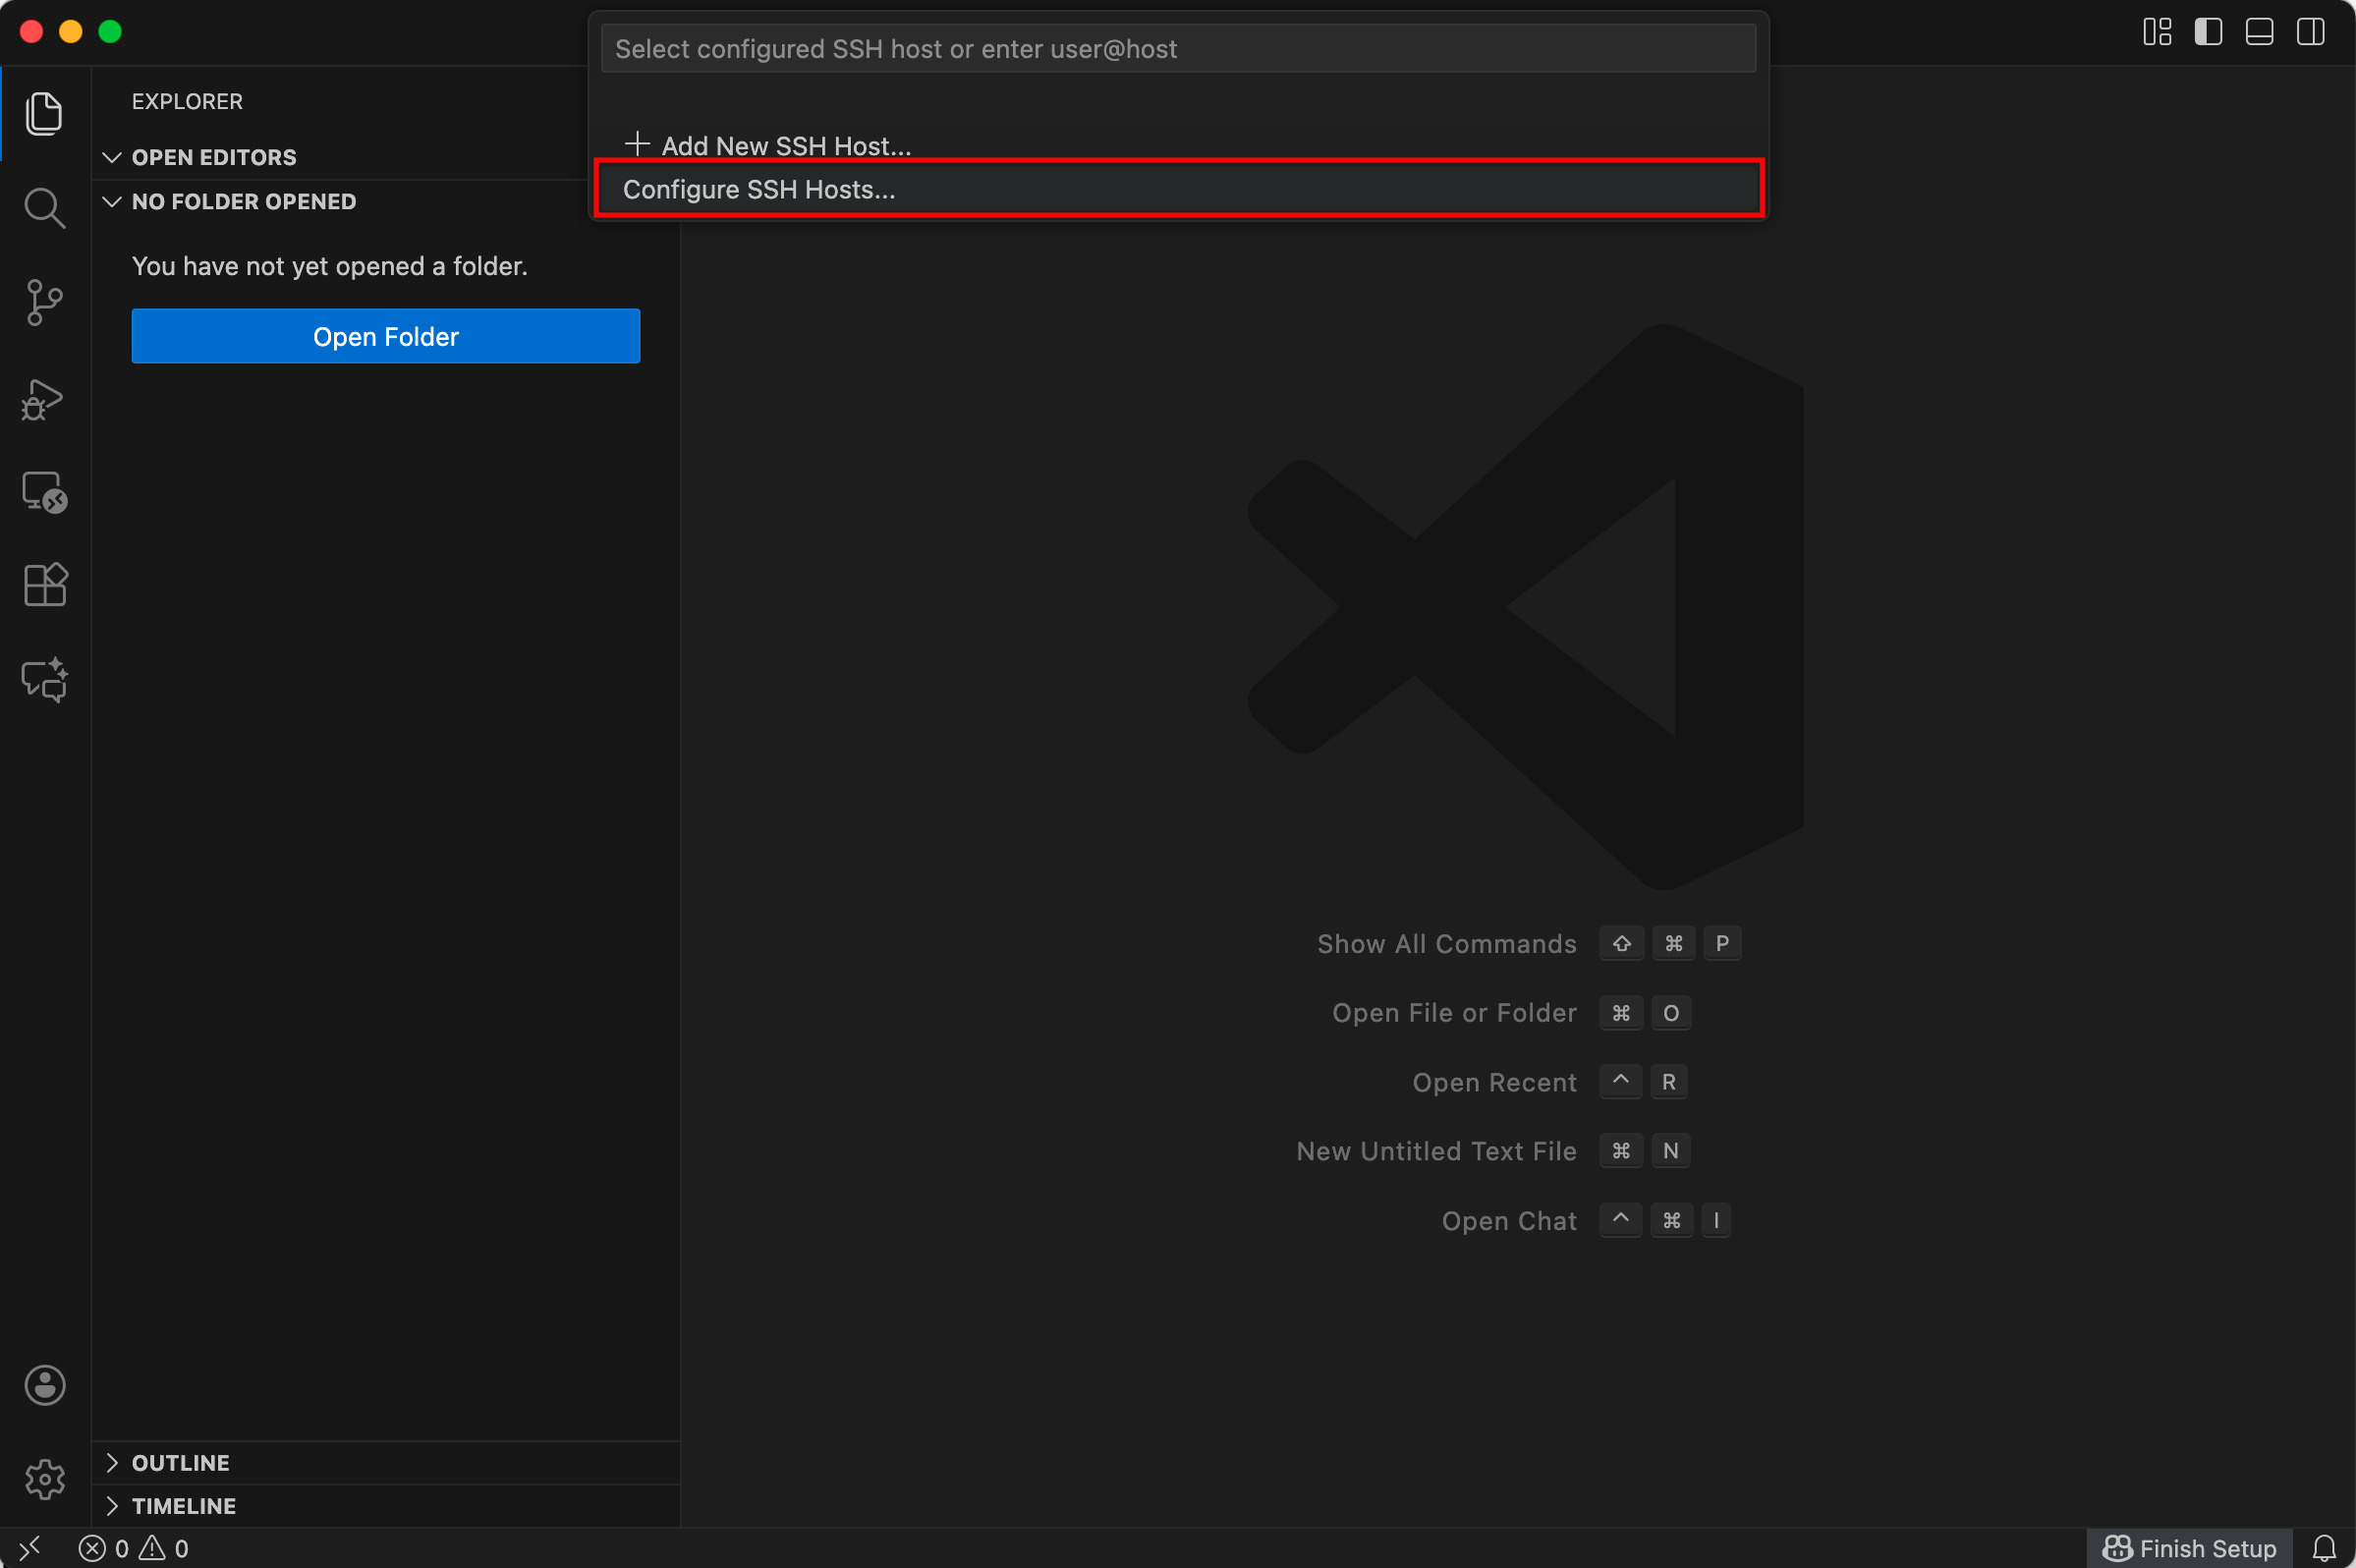2356x1568 pixels.
Task: Open the Extensions view
Action: pos(44,585)
